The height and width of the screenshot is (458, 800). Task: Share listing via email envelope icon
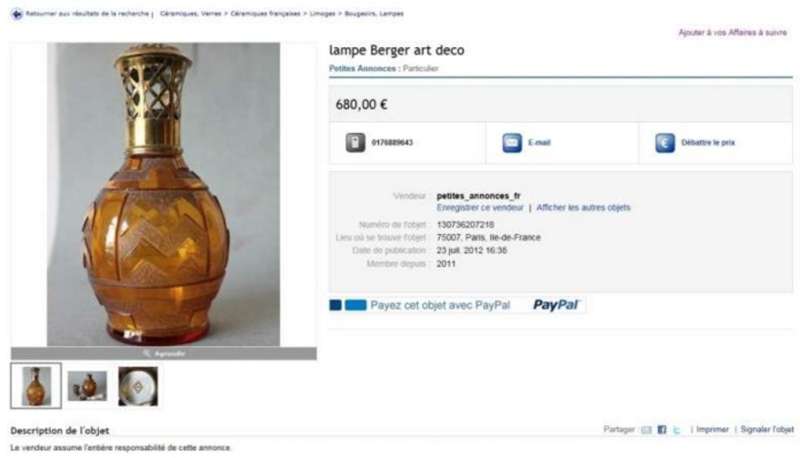[646, 429]
